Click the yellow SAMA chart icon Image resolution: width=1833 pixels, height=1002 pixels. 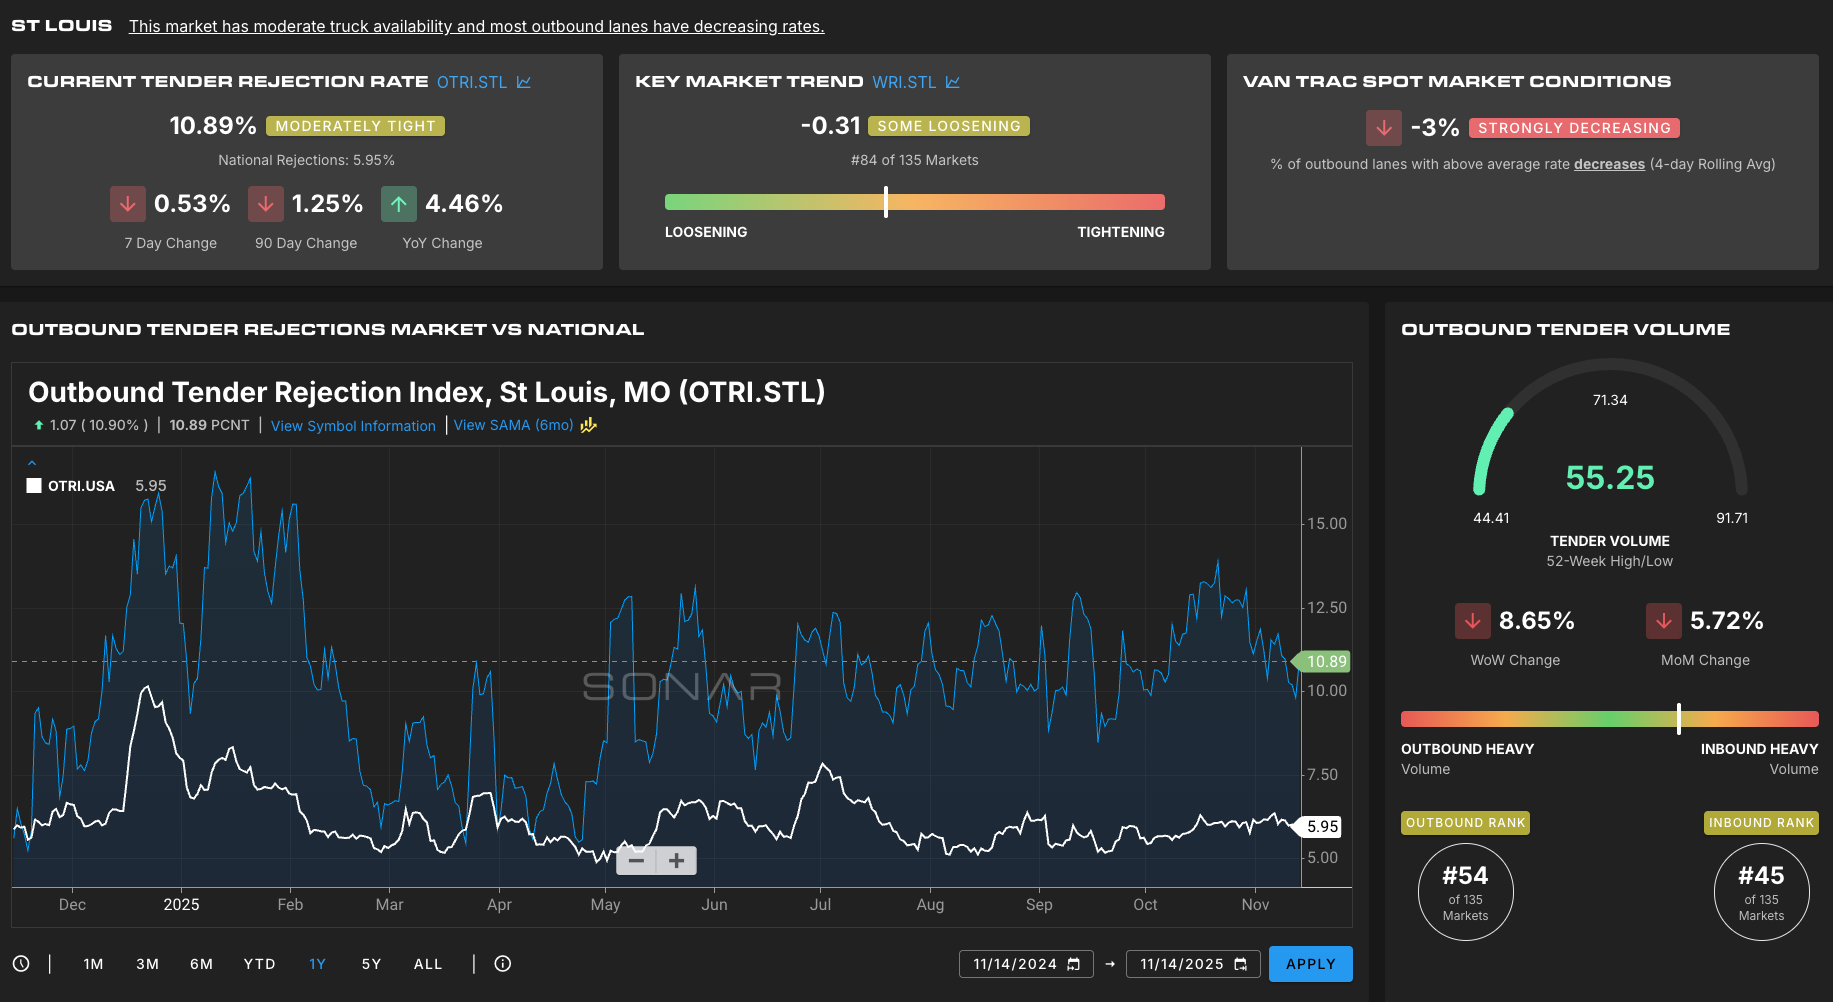589,425
